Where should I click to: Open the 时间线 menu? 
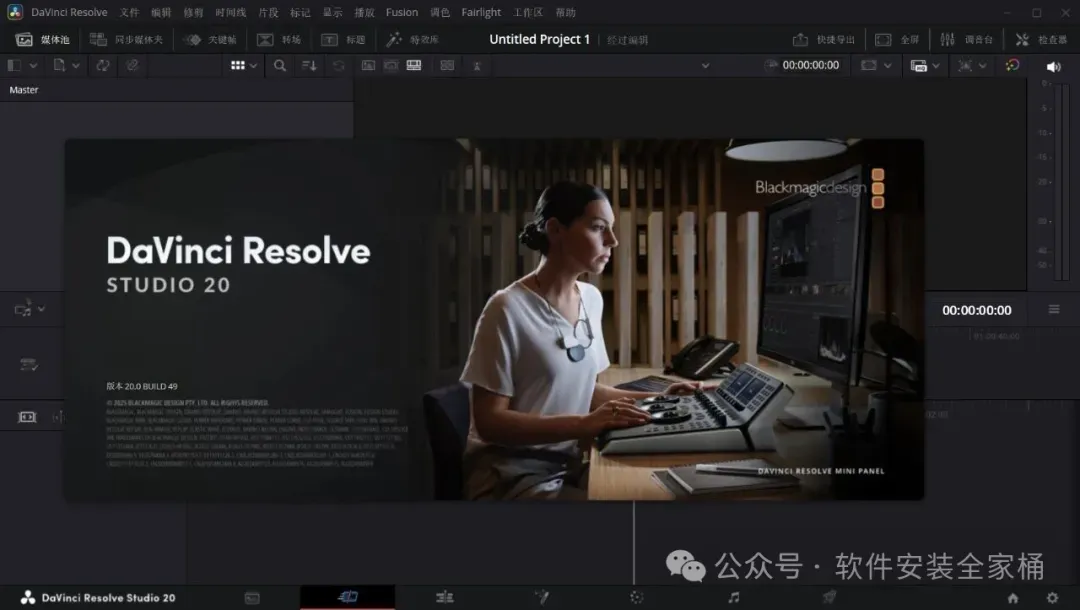230,12
